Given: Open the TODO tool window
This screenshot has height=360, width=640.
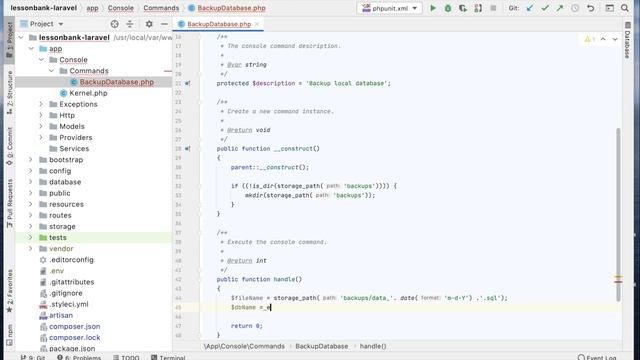Looking at the screenshot, I should [126, 357].
